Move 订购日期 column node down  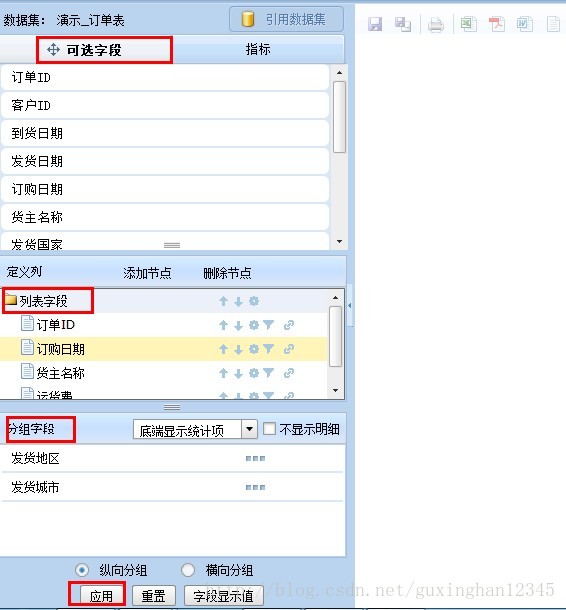point(238,349)
